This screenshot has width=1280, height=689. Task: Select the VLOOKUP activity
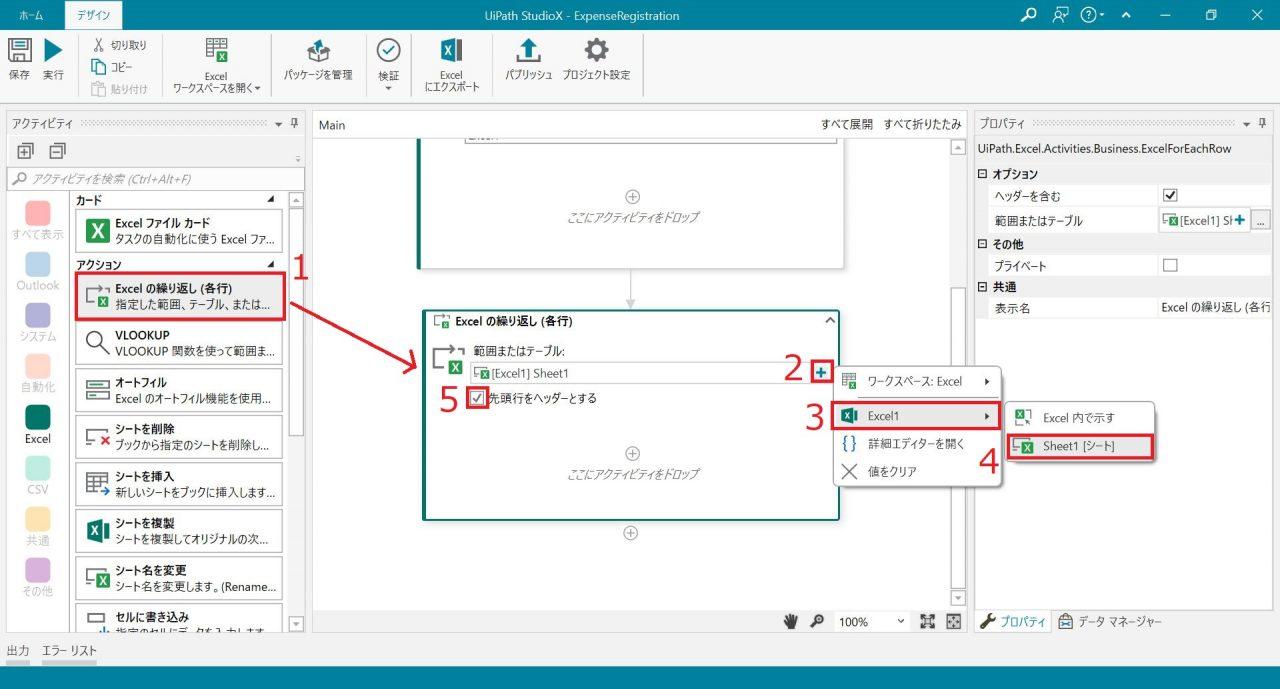pyautogui.click(x=179, y=343)
